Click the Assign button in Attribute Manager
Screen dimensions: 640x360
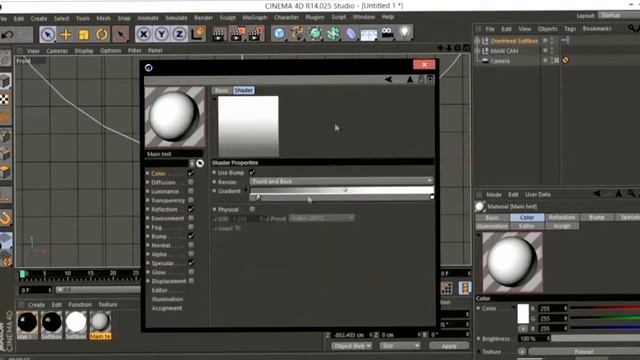562,226
